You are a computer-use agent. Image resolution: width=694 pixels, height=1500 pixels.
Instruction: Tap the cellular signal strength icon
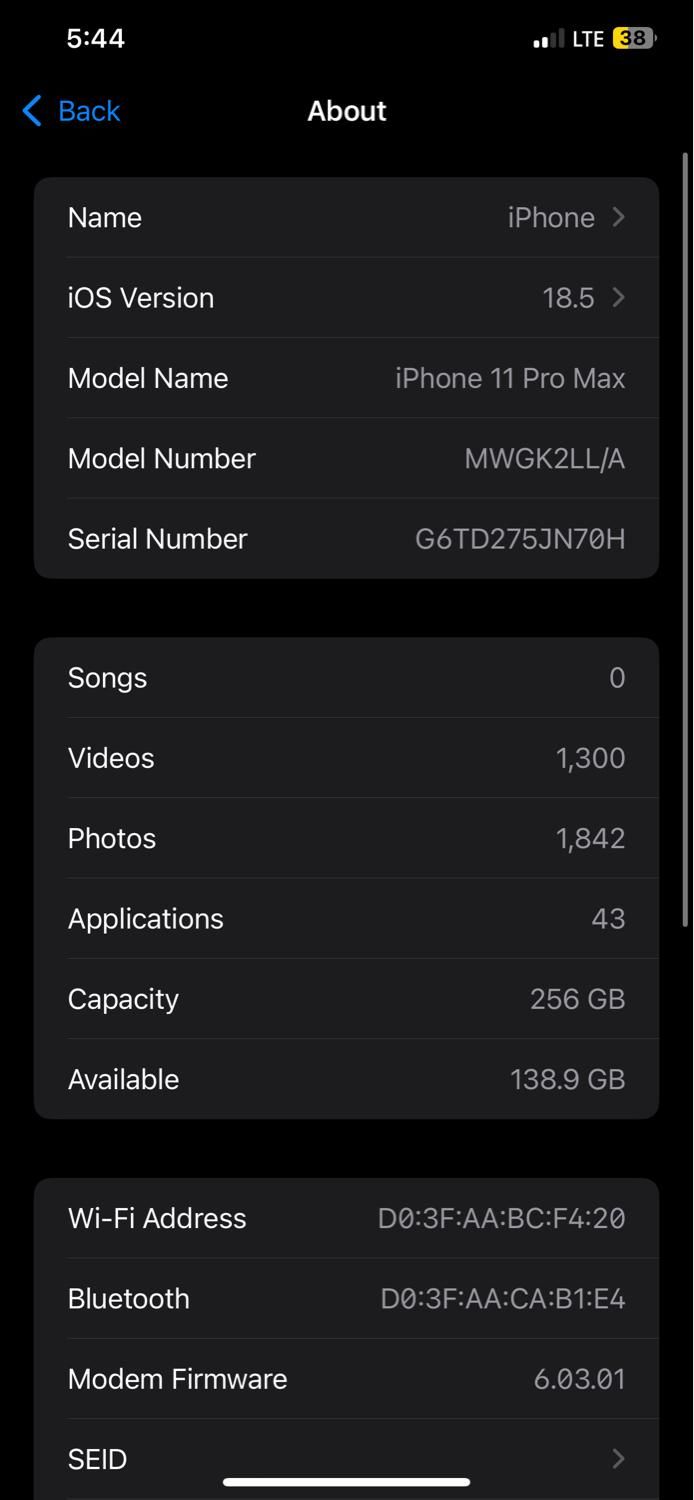click(549, 40)
